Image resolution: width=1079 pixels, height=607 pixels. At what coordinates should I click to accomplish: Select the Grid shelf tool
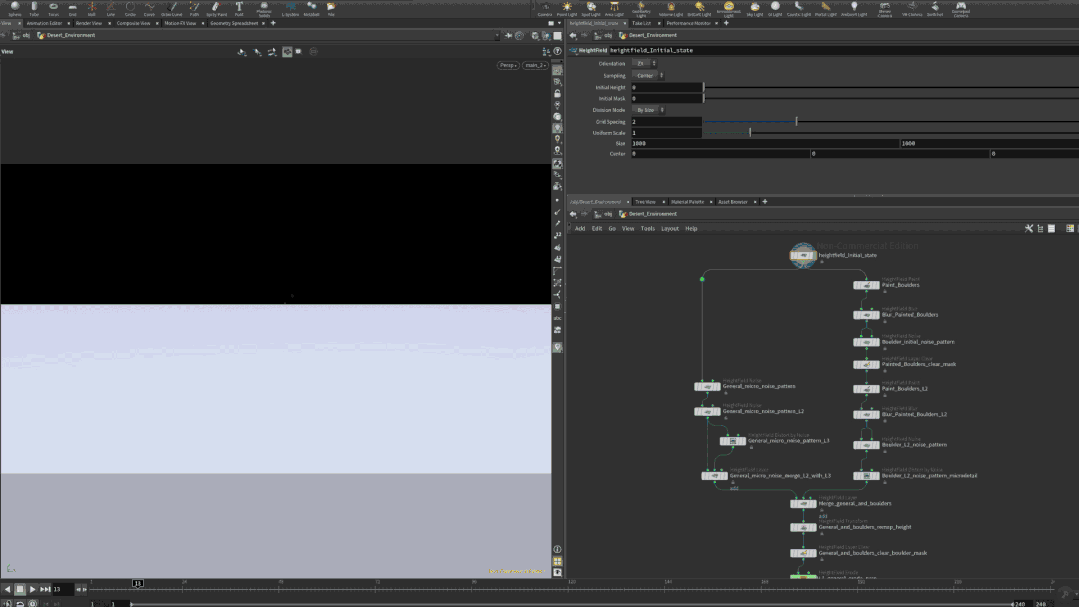click(x=72, y=8)
